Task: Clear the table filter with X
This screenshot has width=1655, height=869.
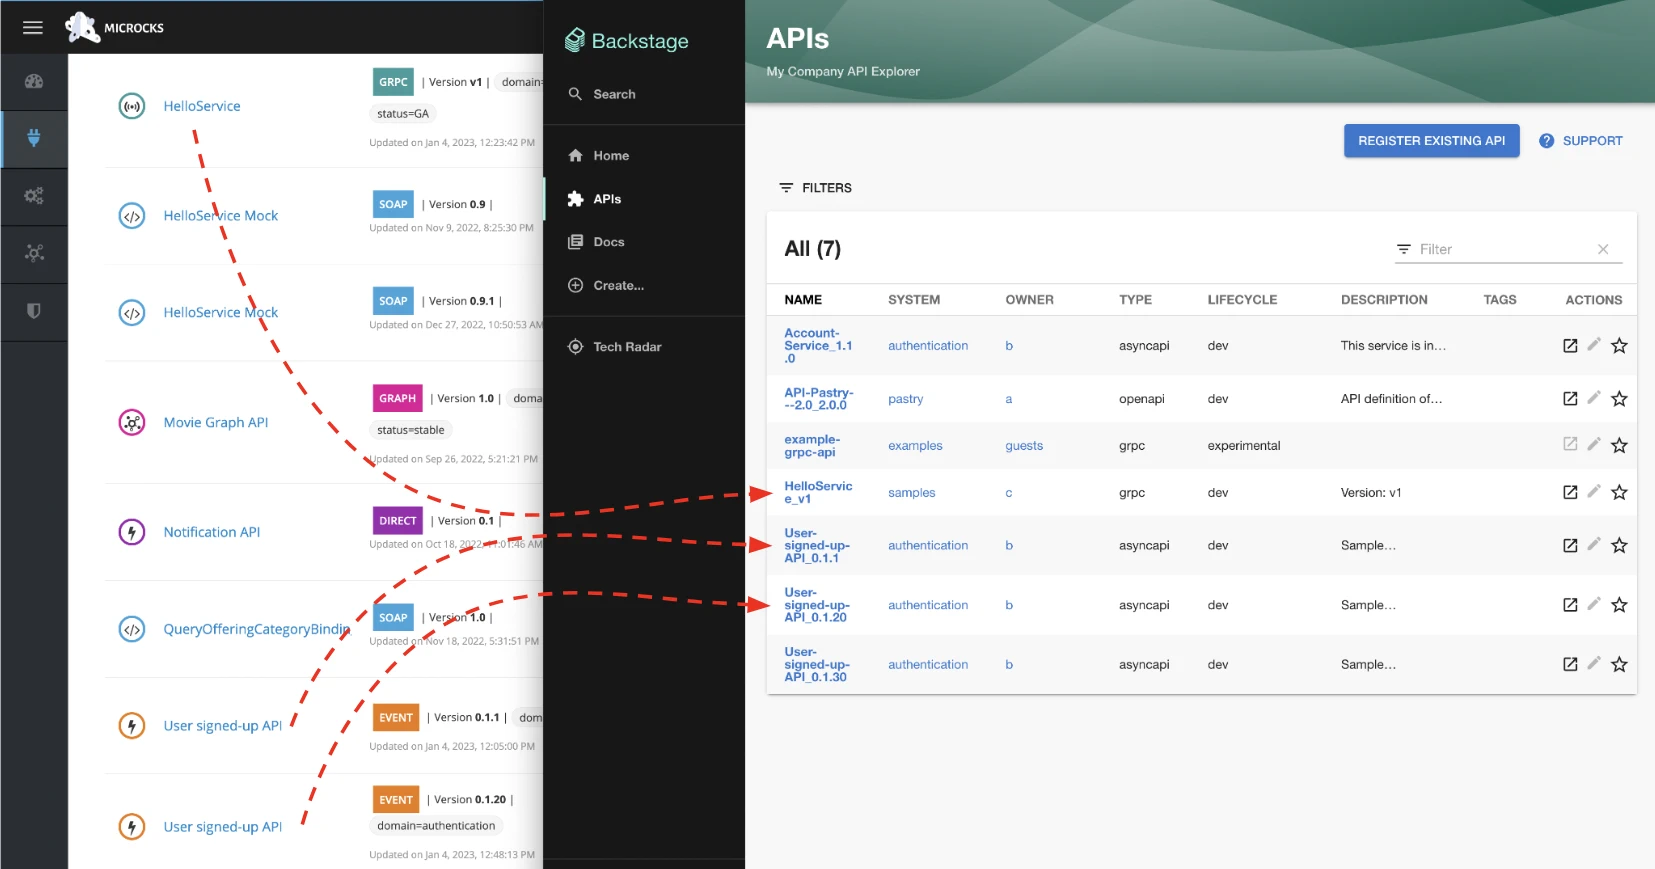Action: click(1603, 249)
